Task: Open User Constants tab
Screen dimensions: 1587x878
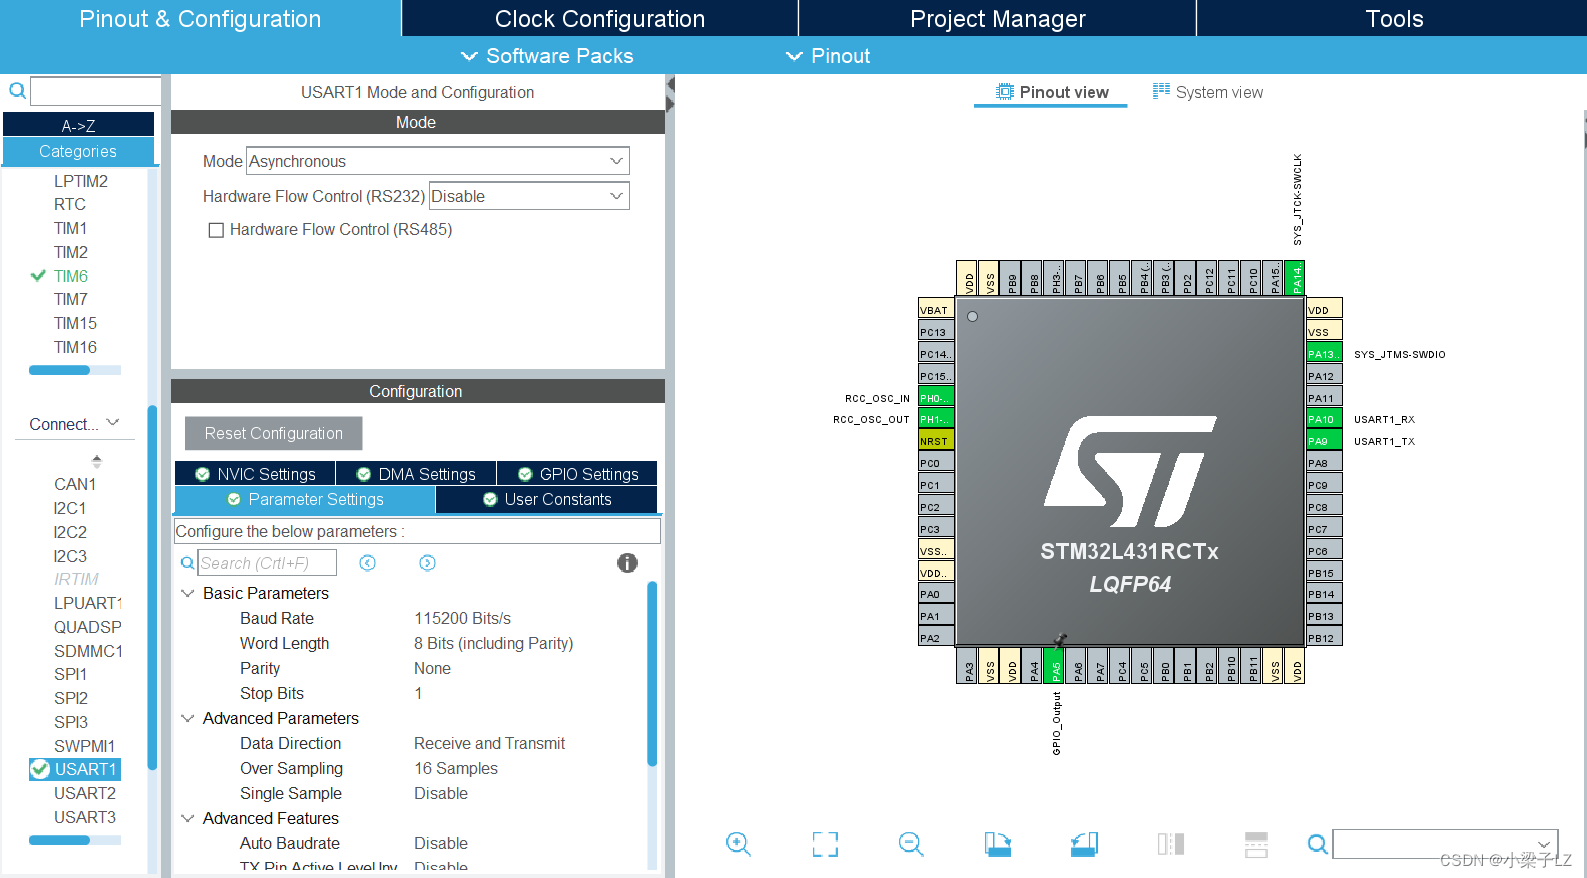Action: click(x=546, y=499)
